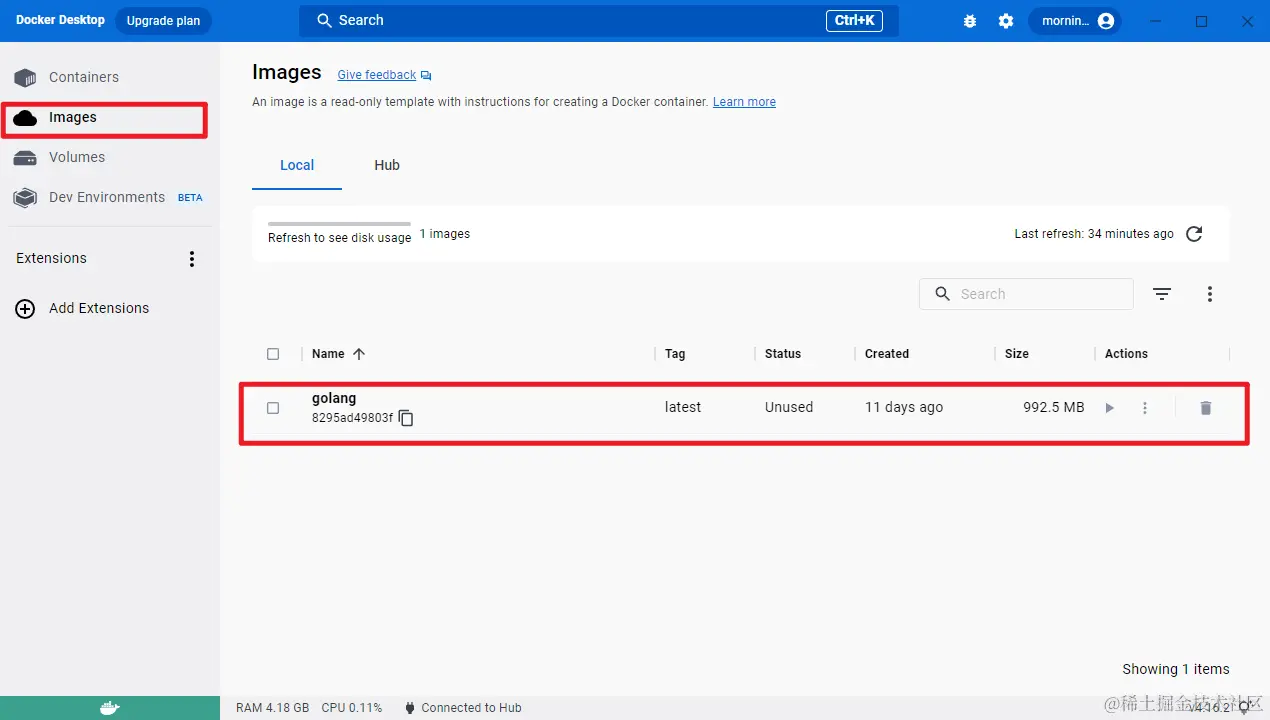Click the Volumes drive sidebar icon
Viewport: 1270px width, 720px height.
coord(25,158)
